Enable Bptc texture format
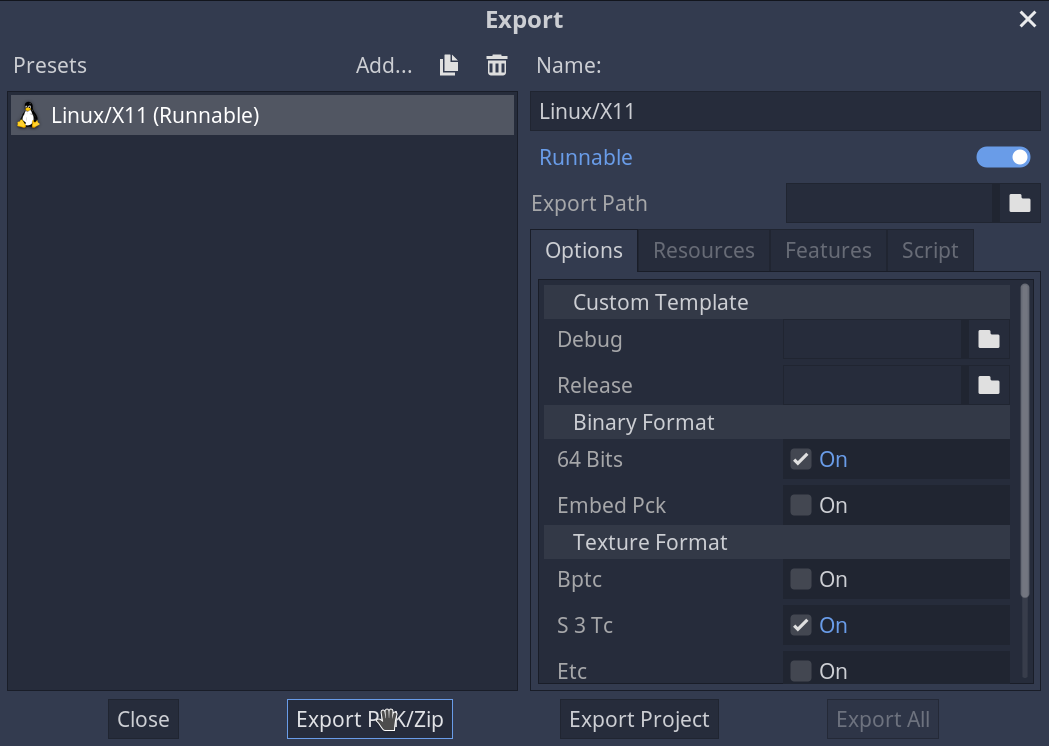The width and height of the screenshot is (1049, 746). [x=801, y=579]
